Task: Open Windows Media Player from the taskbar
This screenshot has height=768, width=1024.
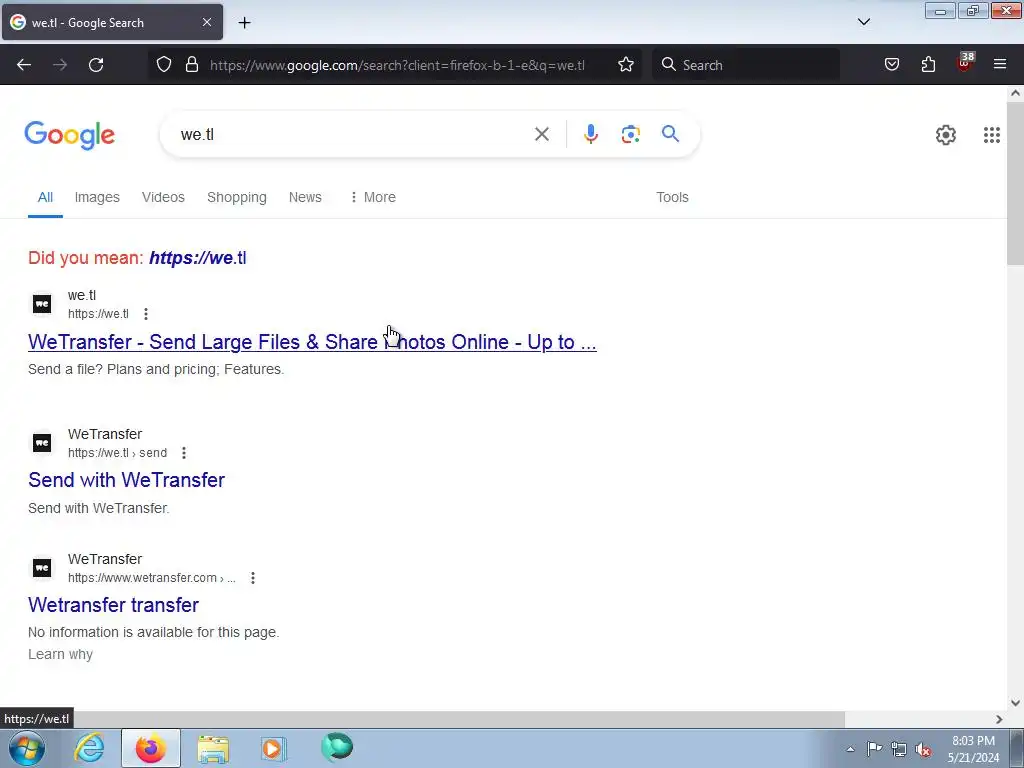Action: [x=273, y=748]
